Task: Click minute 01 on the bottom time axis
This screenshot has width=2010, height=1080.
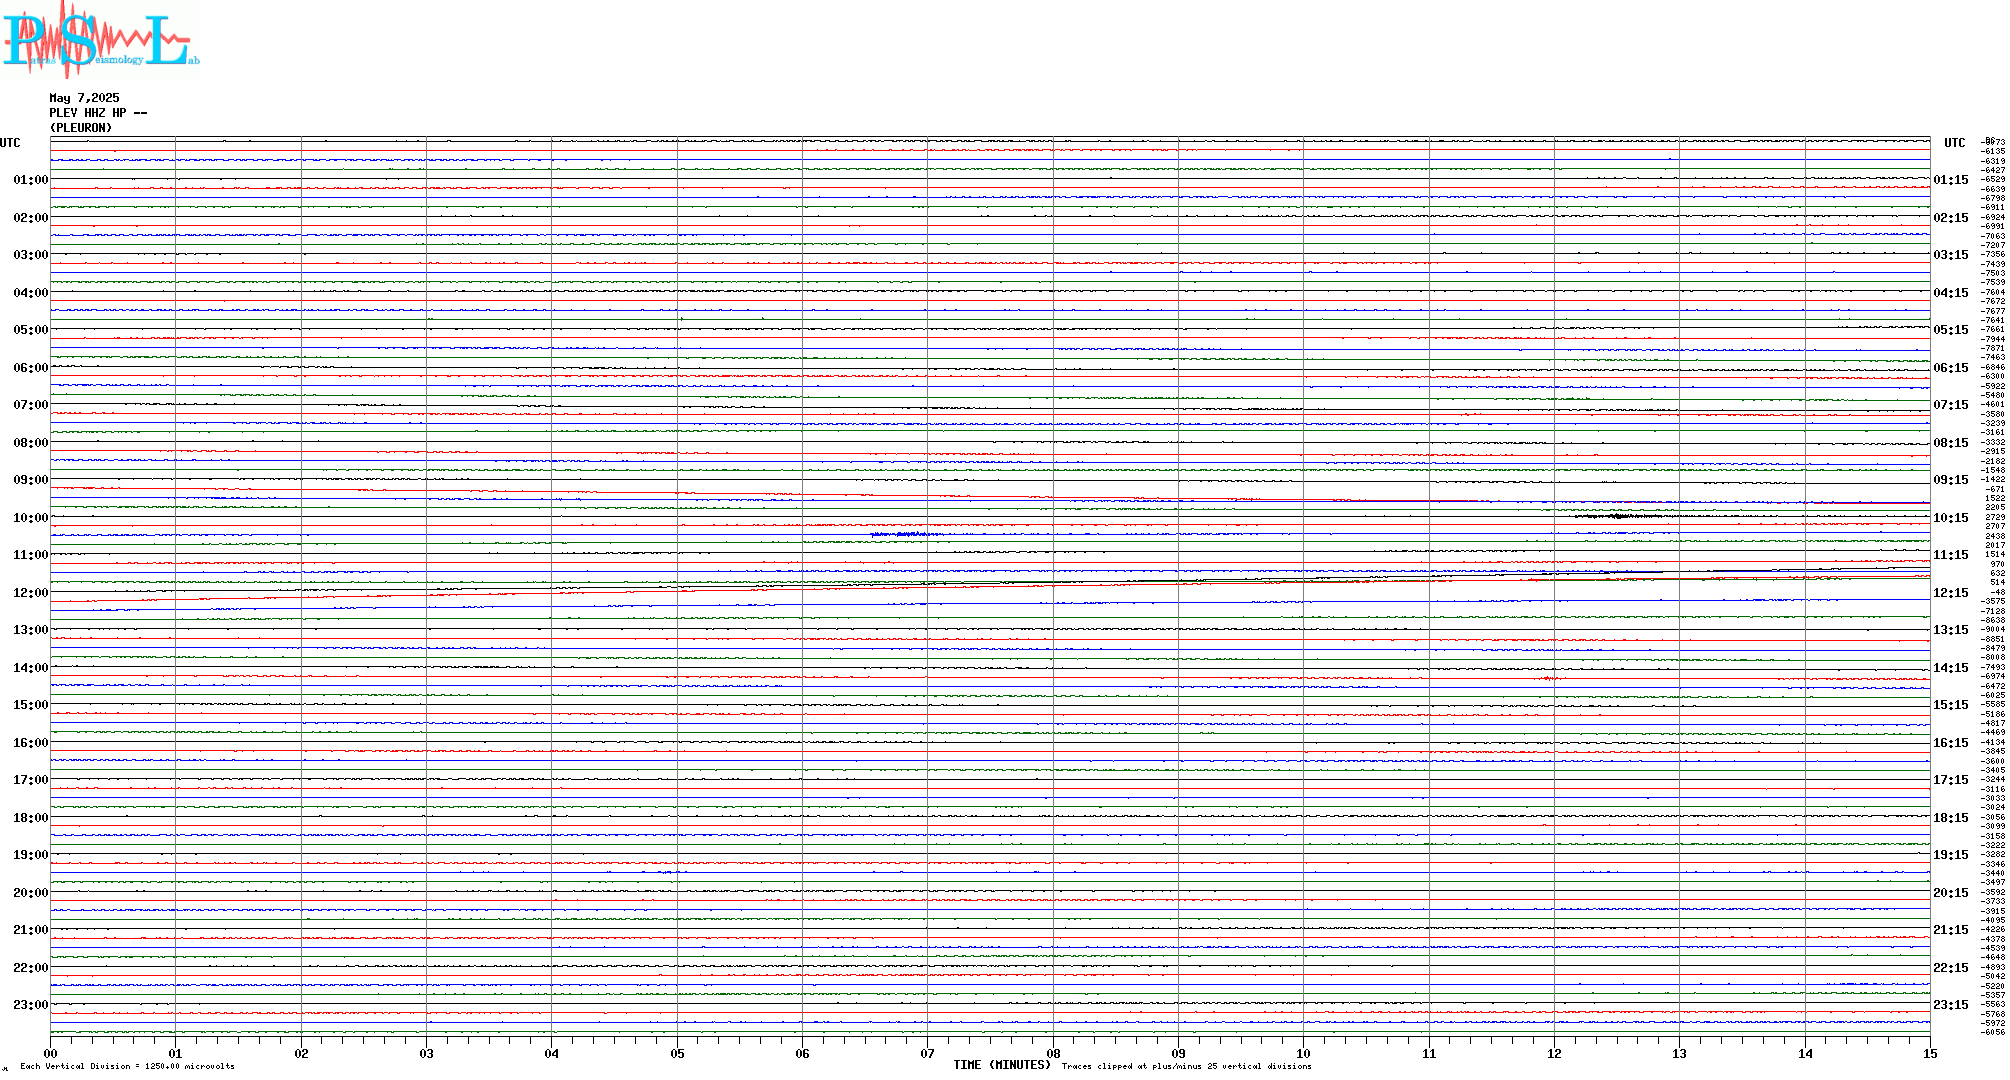Action: 176,1053
